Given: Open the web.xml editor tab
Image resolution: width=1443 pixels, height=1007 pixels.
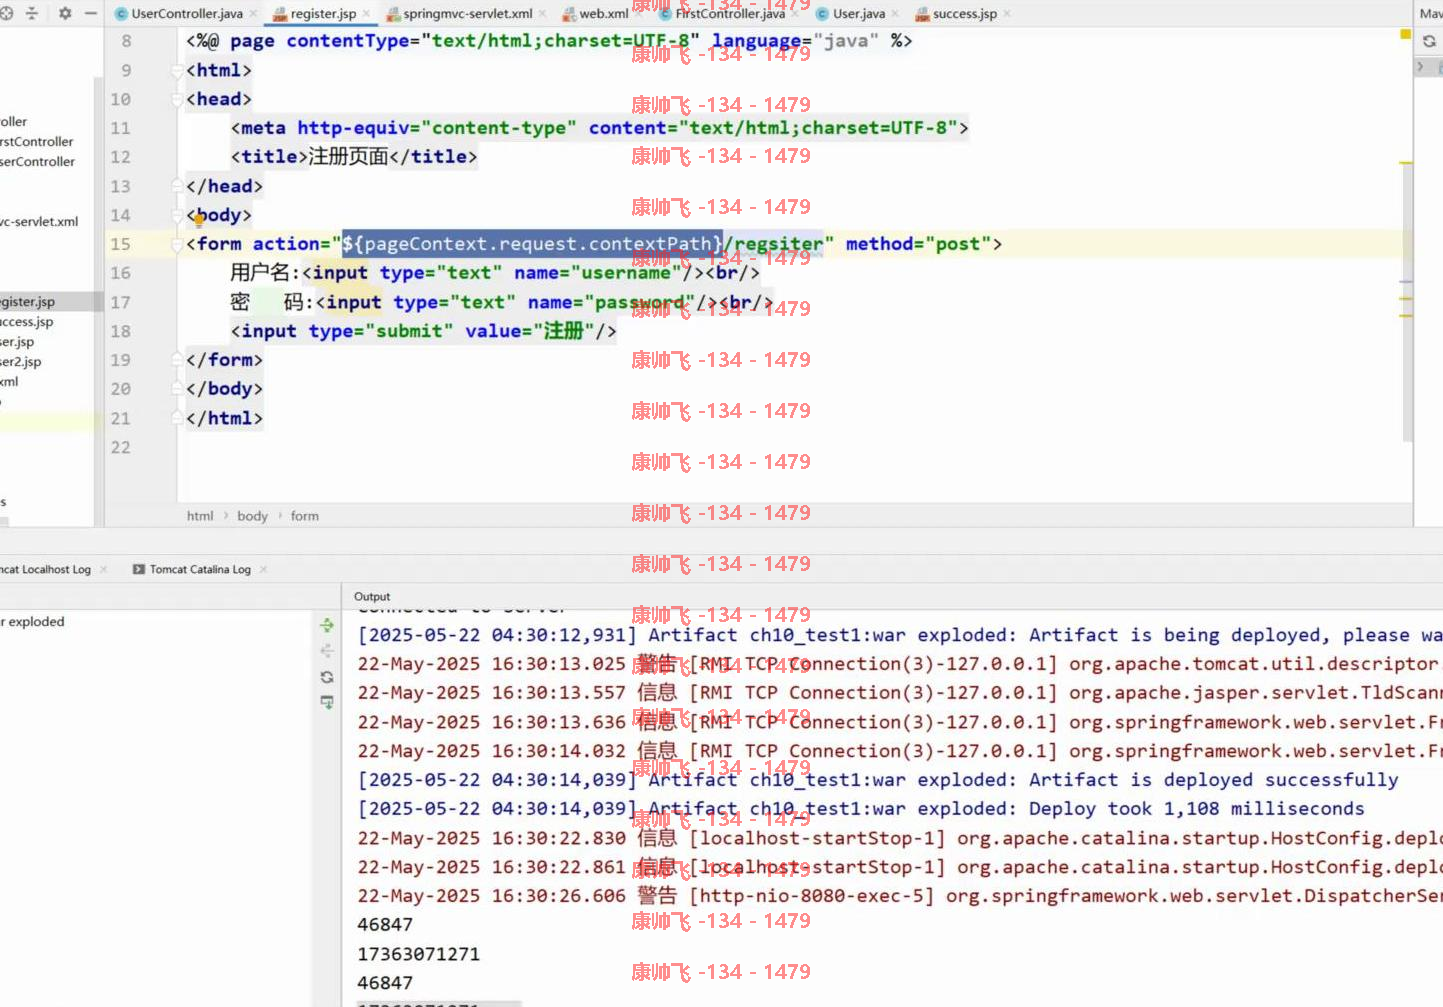Looking at the screenshot, I should click(x=604, y=14).
